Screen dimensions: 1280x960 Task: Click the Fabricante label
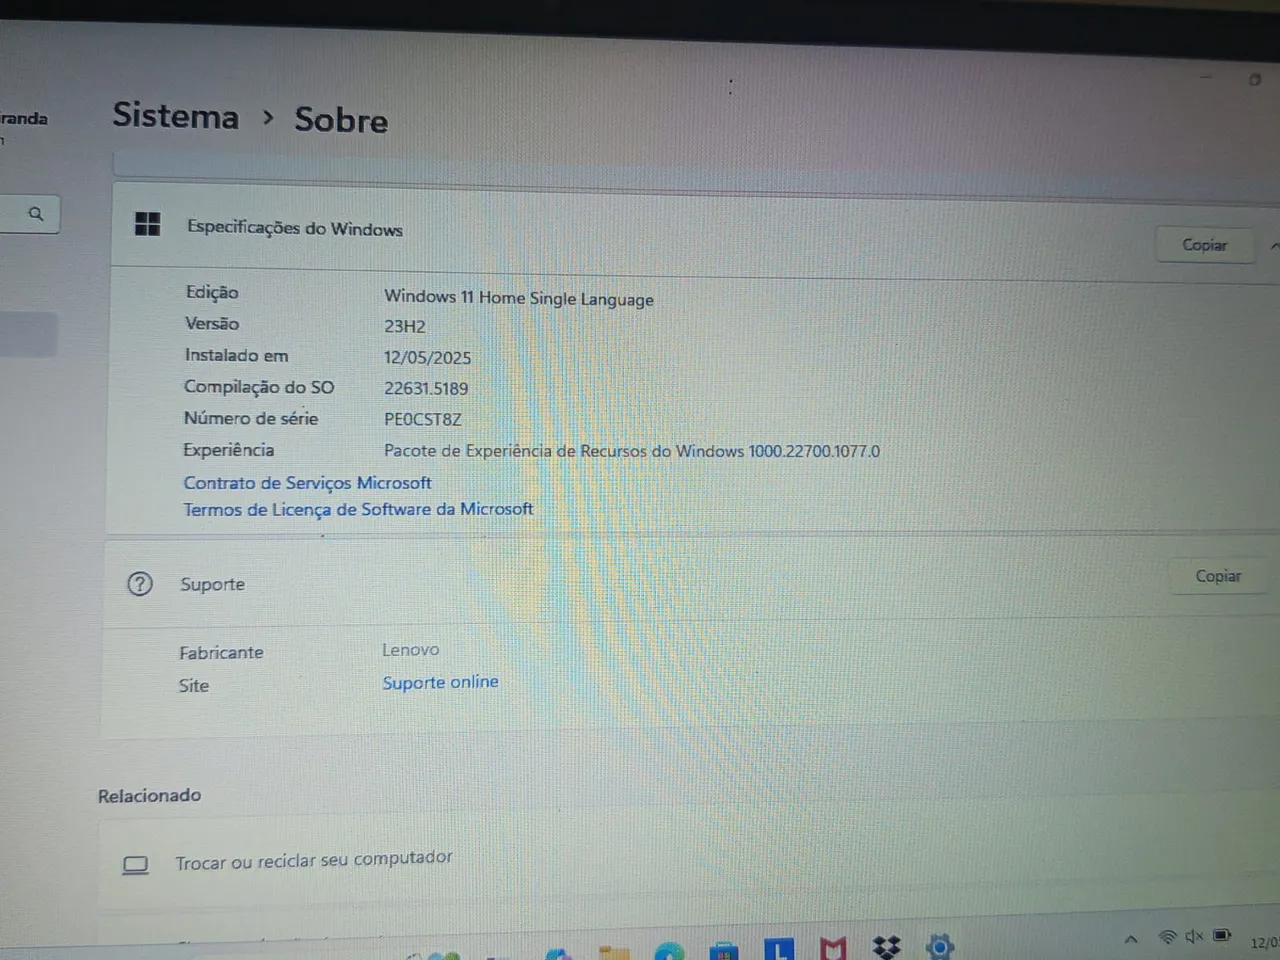coord(221,652)
